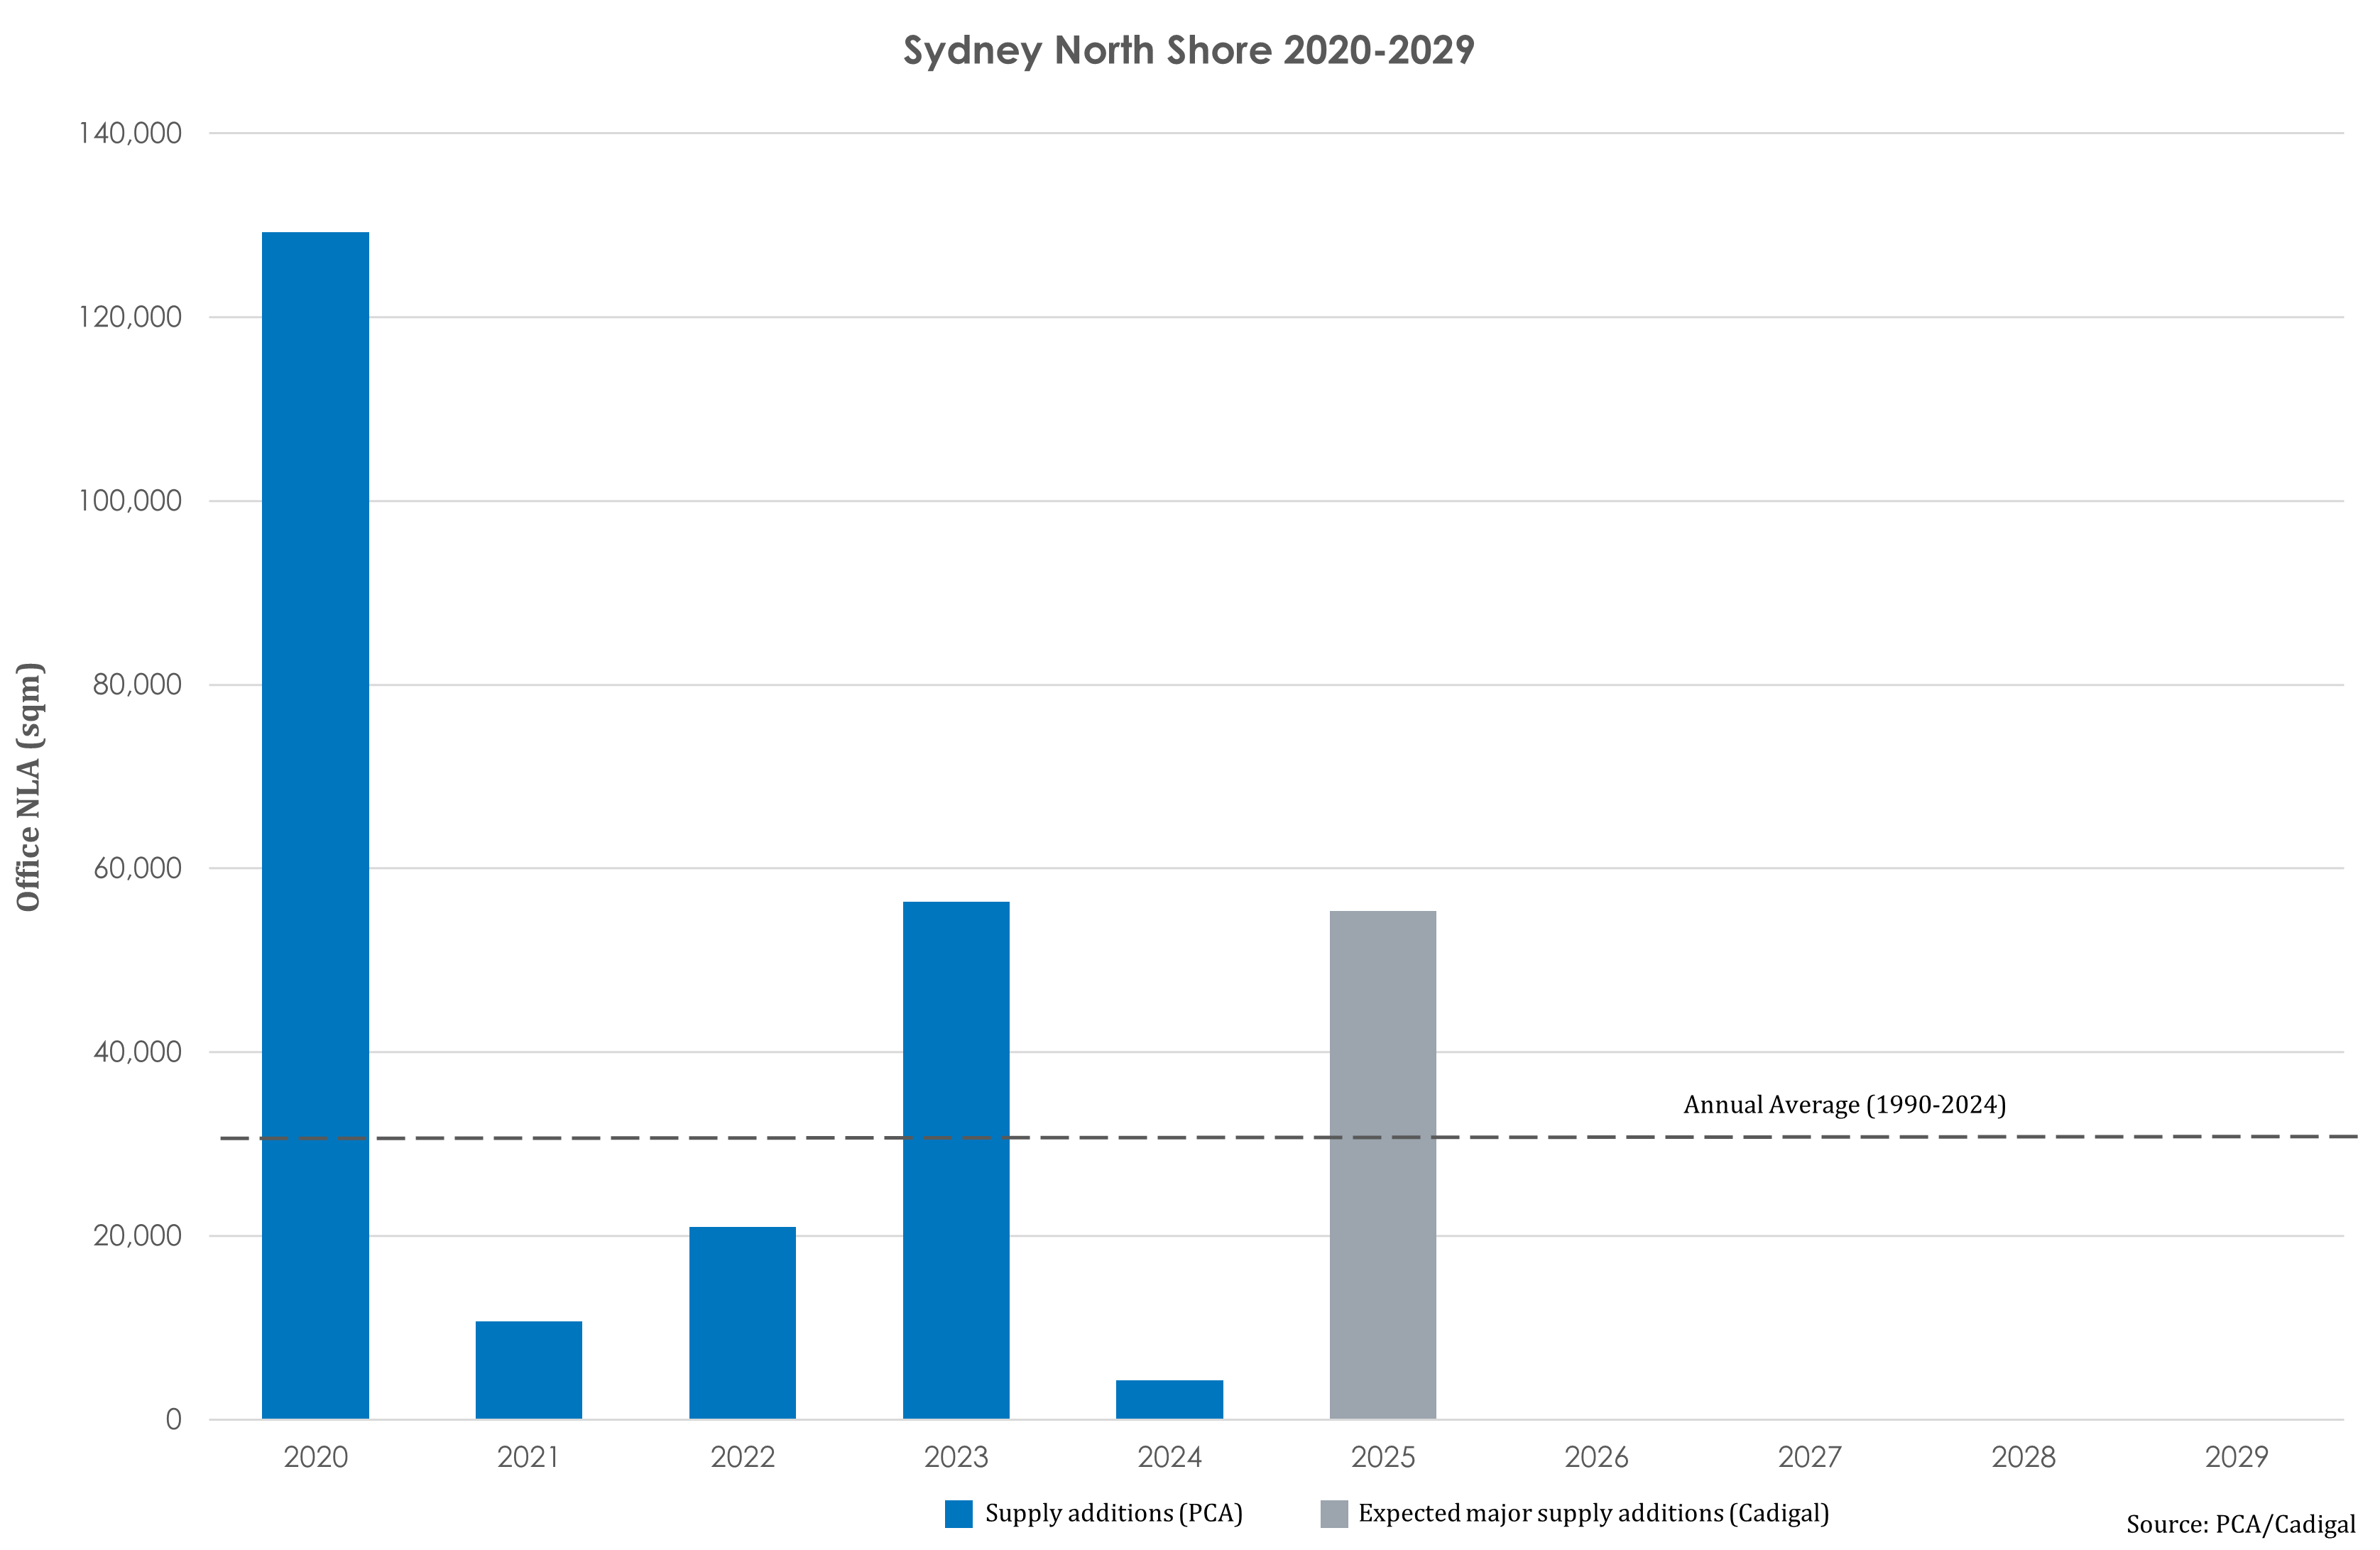
Task: Click the 2022 blue supply bar
Action: (x=742, y=1322)
